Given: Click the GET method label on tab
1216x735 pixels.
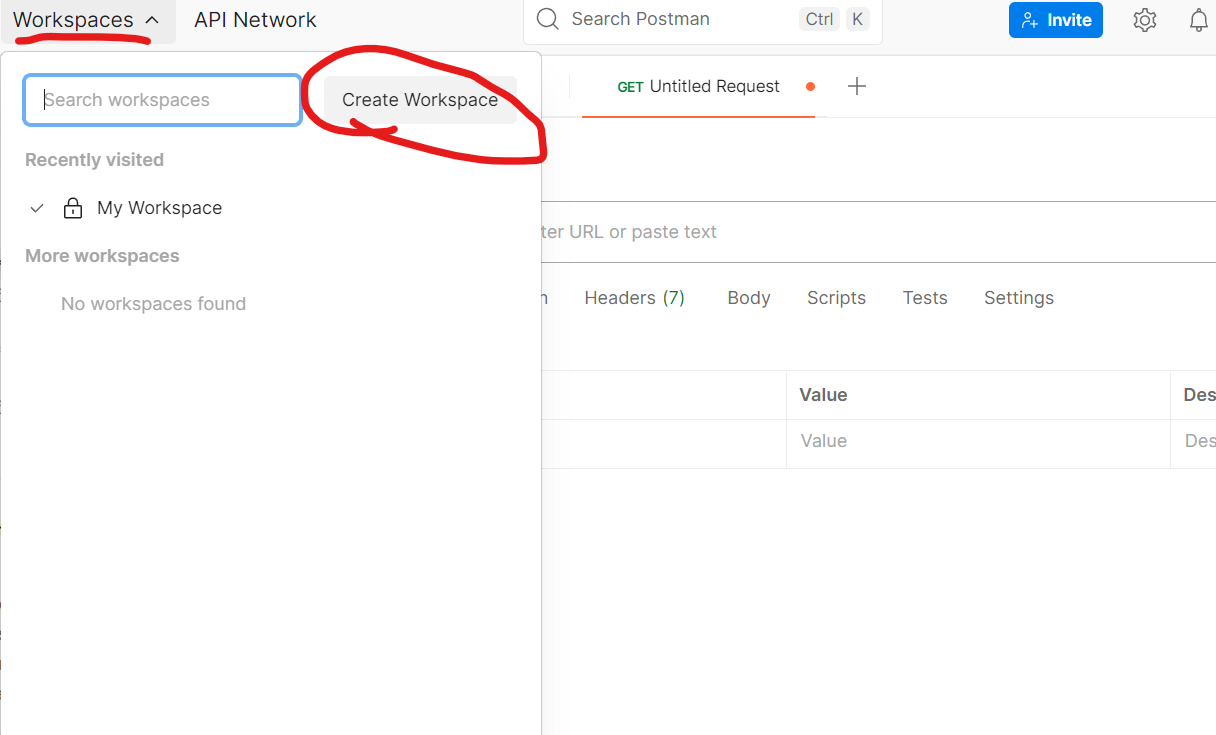Looking at the screenshot, I should (x=630, y=88).
